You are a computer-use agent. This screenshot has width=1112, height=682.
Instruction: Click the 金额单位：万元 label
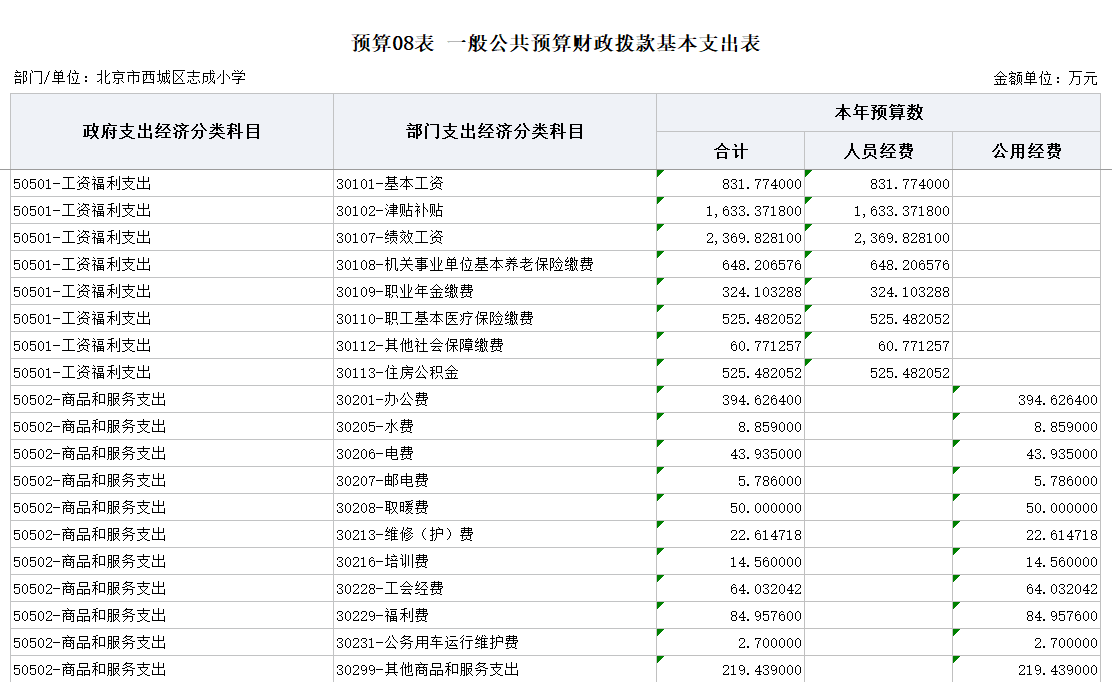[x=1045, y=78]
